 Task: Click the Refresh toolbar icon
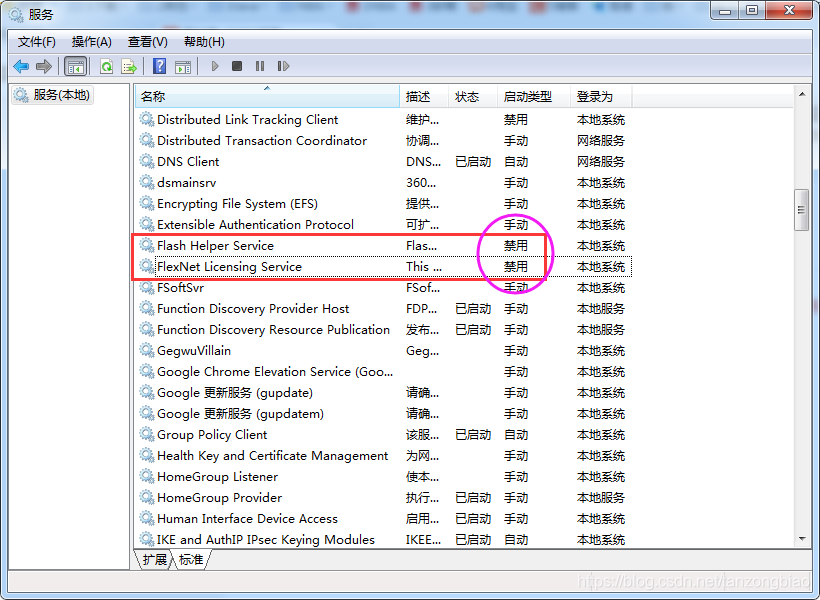pos(106,66)
